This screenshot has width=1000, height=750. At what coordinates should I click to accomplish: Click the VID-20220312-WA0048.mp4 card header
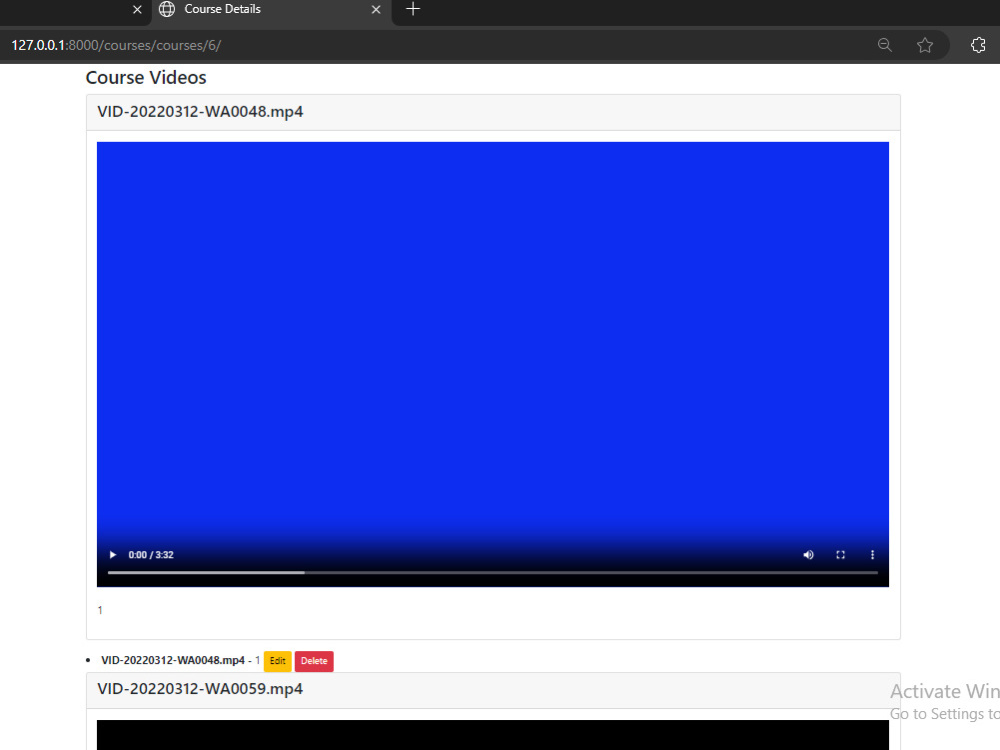[x=493, y=112]
